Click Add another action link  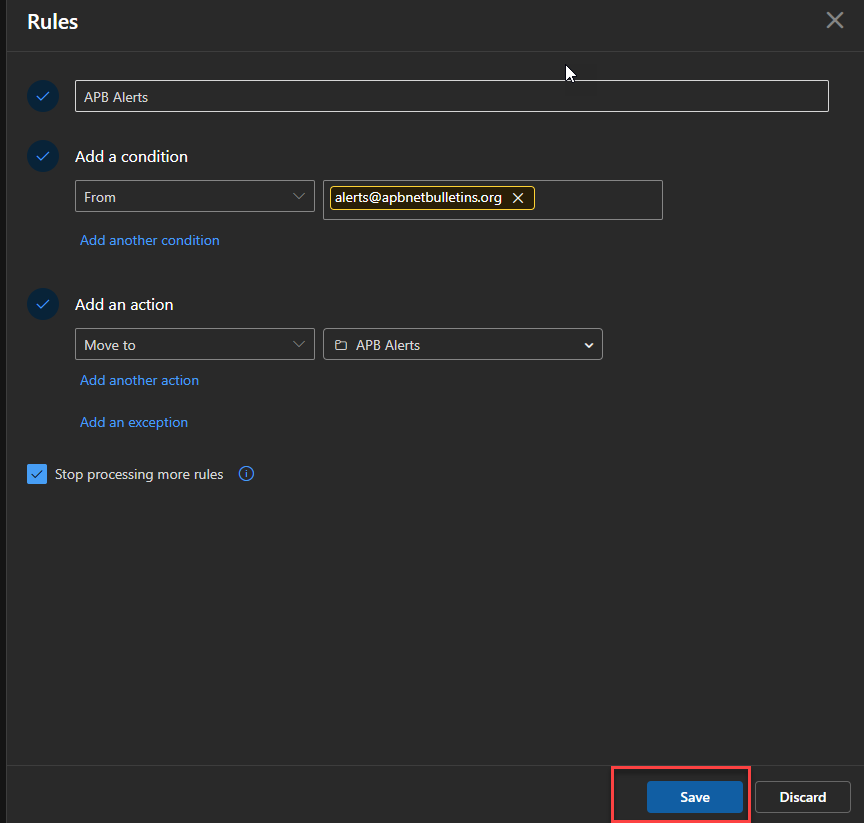tap(139, 380)
